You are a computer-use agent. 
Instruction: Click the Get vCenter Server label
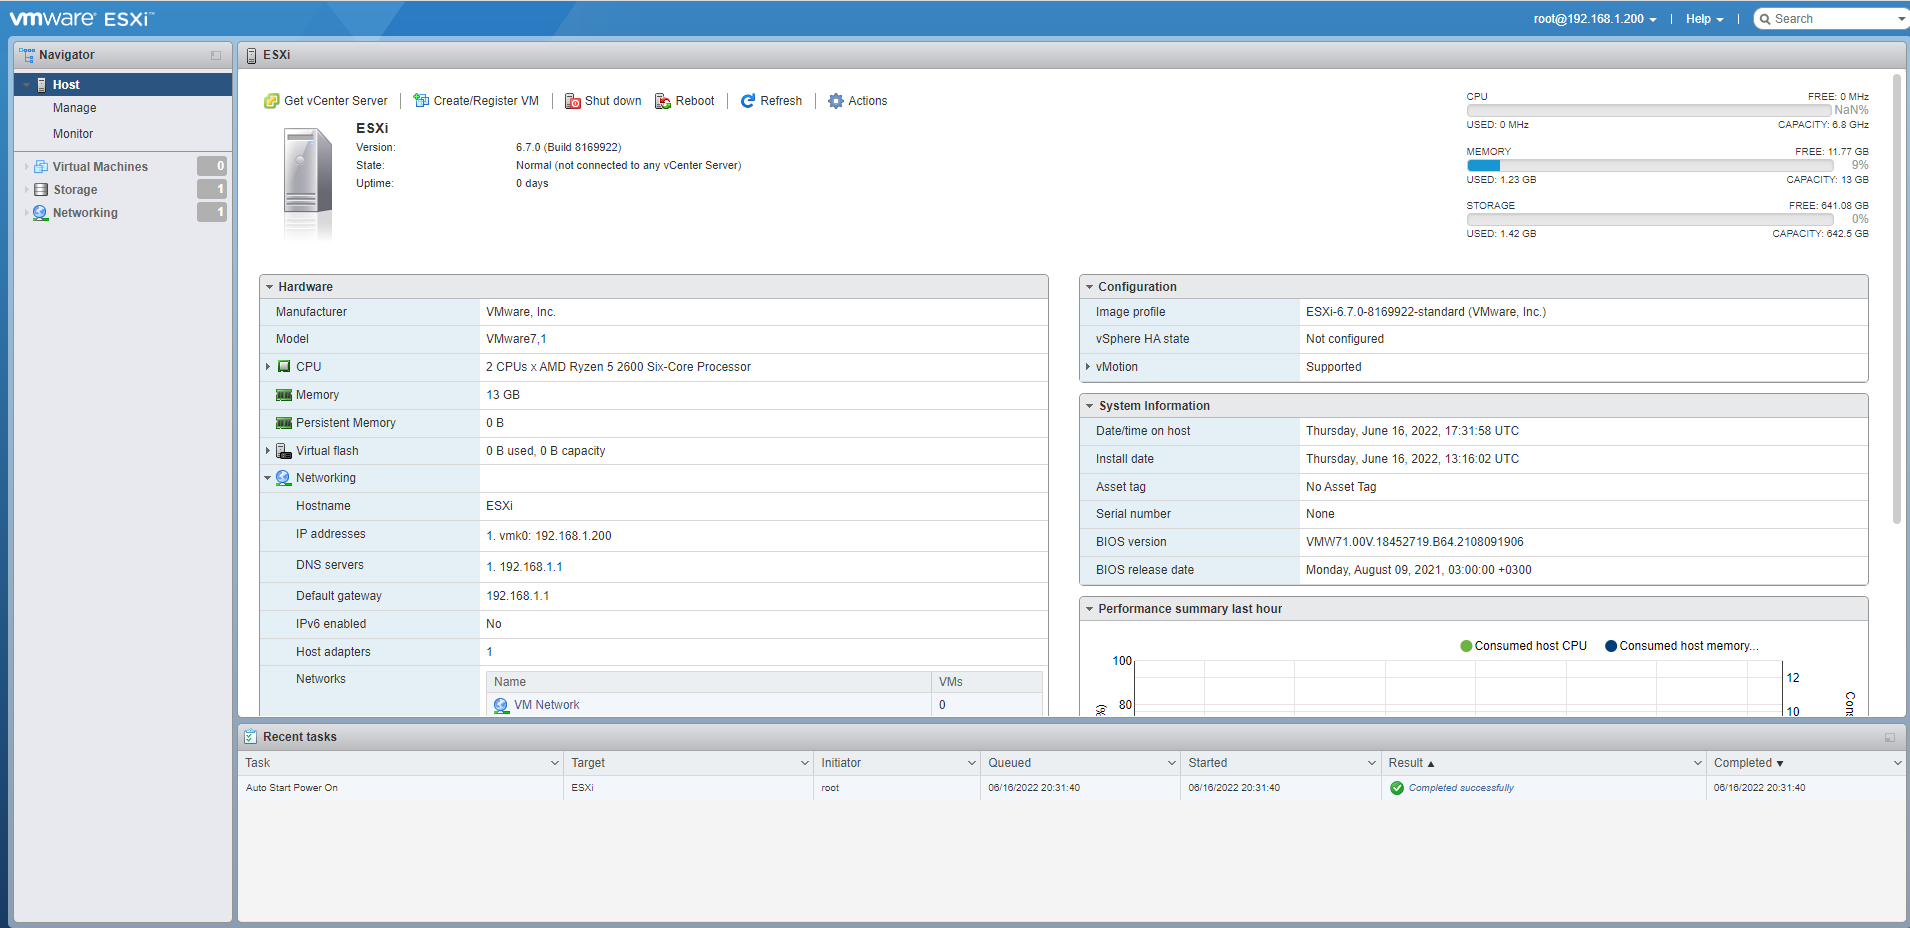(336, 101)
